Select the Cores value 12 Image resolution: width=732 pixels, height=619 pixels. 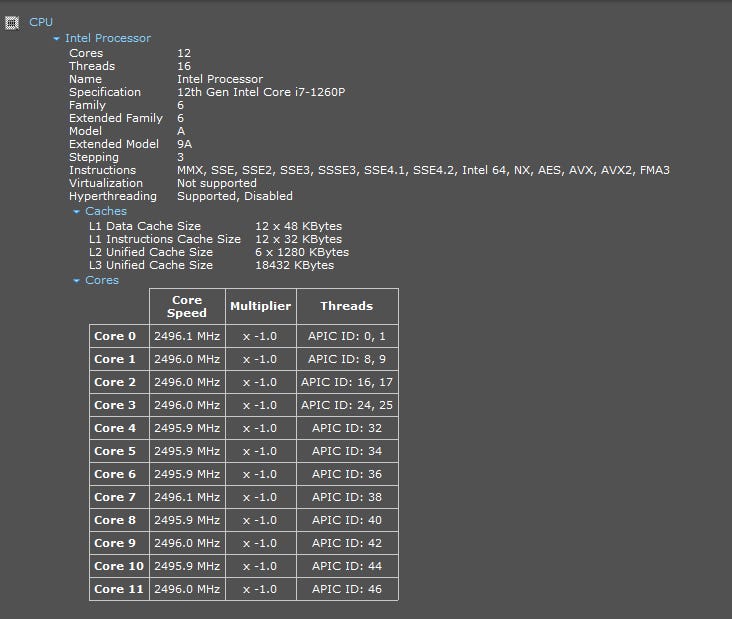(x=184, y=53)
